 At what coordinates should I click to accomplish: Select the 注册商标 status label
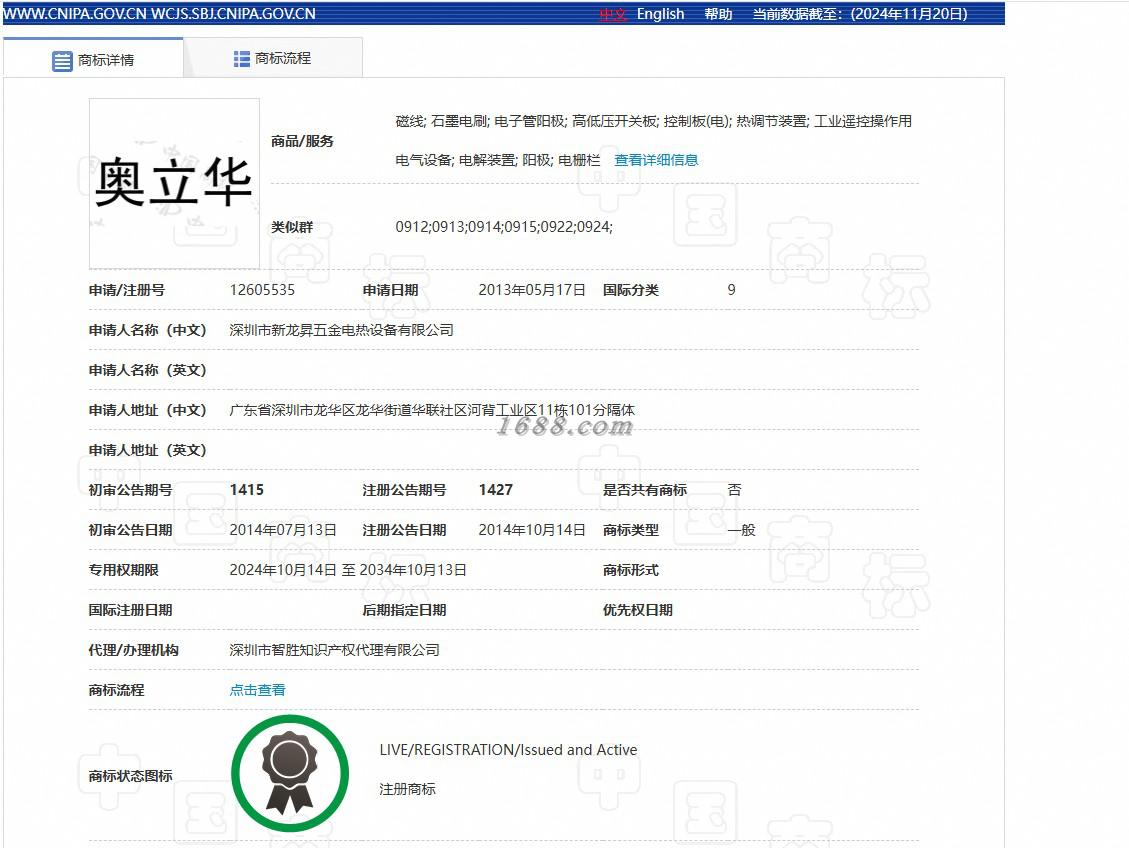point(408,789)
